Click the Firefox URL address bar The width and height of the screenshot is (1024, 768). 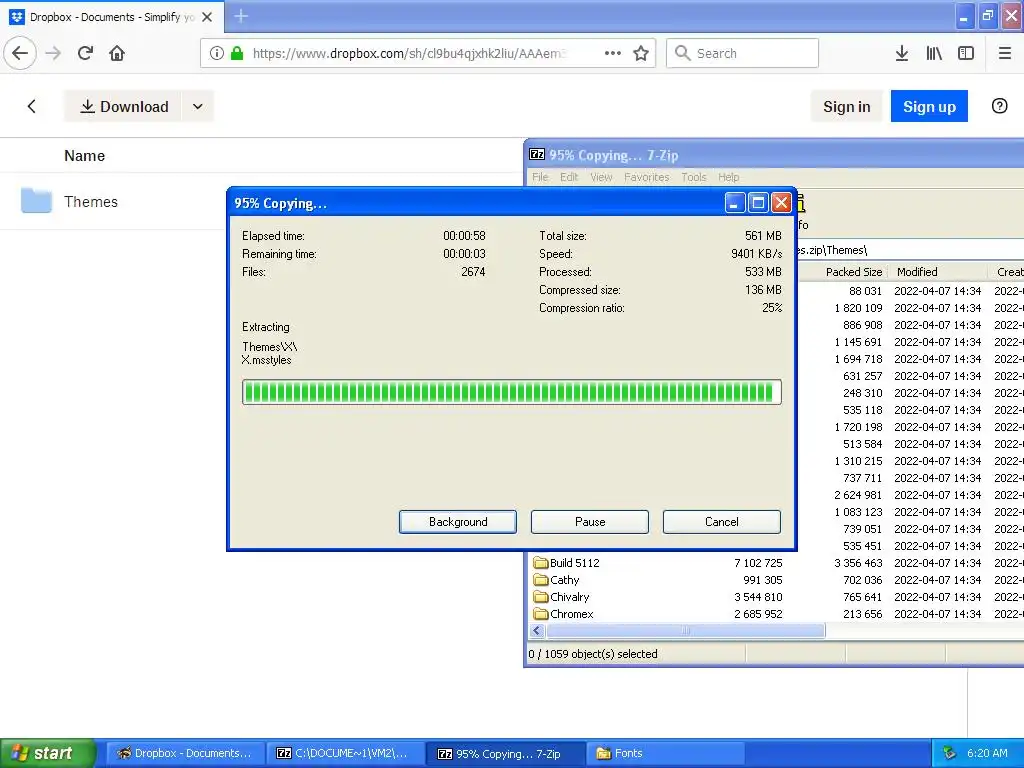click(x=408, y=53)
